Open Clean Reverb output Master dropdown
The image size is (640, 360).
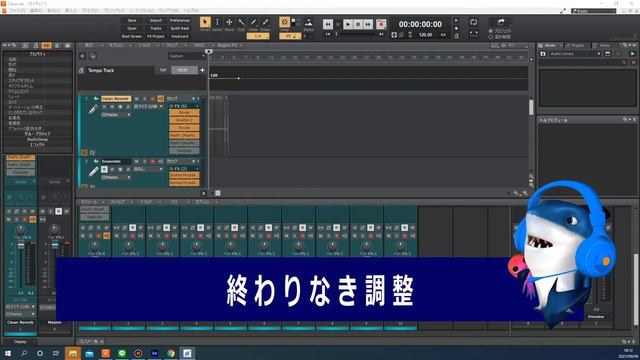(116, 115)
